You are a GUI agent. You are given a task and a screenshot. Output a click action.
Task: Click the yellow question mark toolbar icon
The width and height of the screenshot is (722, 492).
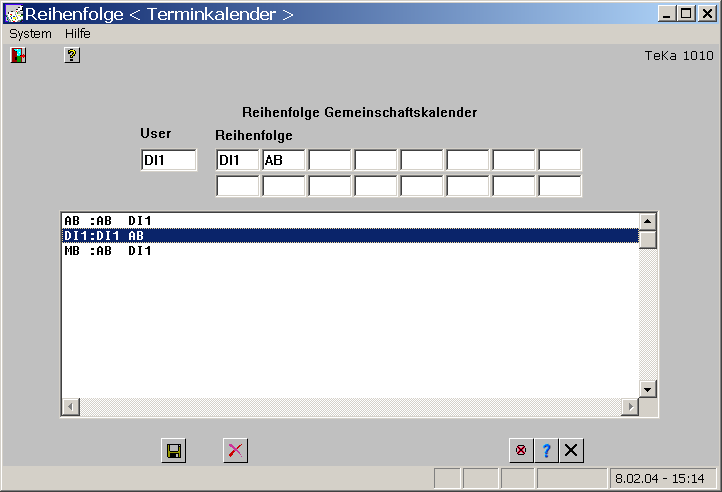72,56
